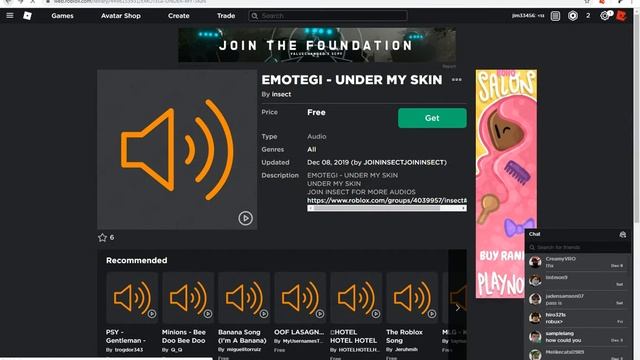Open the PSY - Gentleman recommended item
This screenshot has height=360, width=640.
tap(126, 336)
